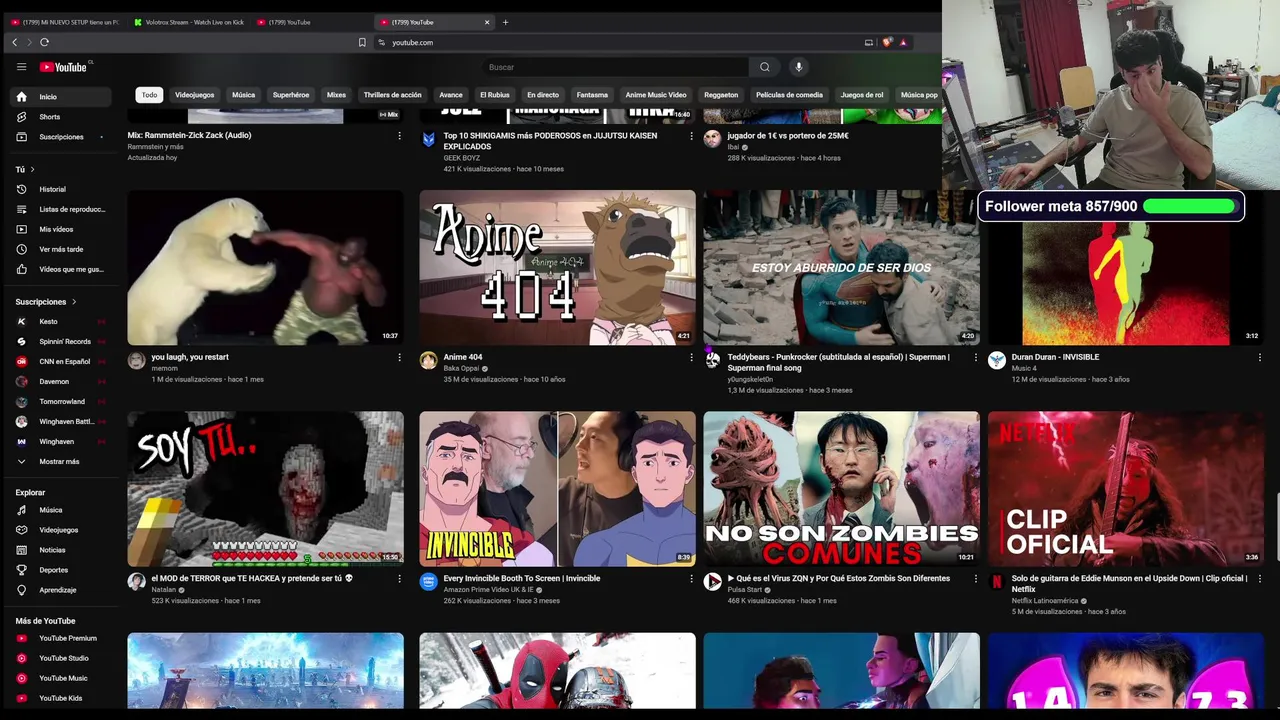Switch to Mi NUEVO SETUP browser tab
Screen dimensions: 1280x720
(x=64, y=22)
